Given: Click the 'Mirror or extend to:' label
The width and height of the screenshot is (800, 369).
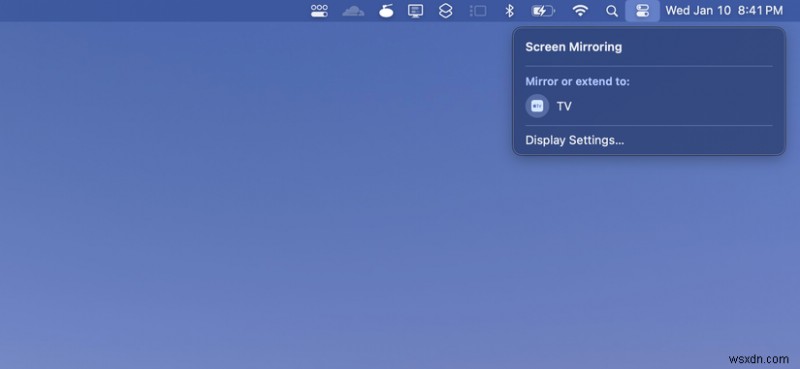Looking at the screenshot, I should [578, 82].
